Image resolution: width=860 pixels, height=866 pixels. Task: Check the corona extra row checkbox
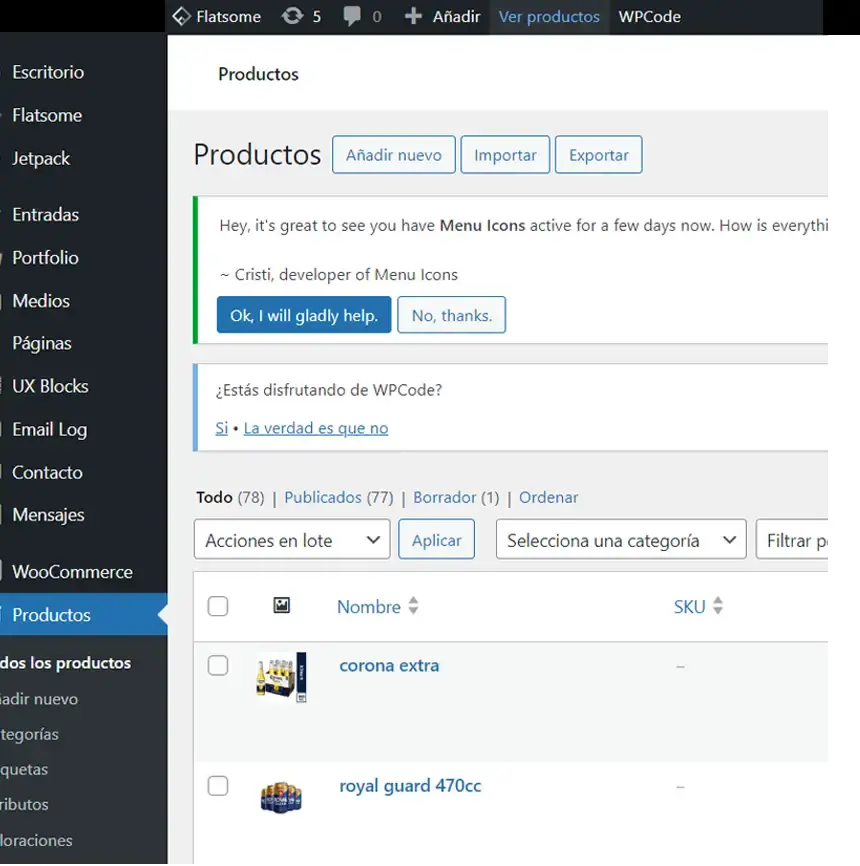[218, 666]
